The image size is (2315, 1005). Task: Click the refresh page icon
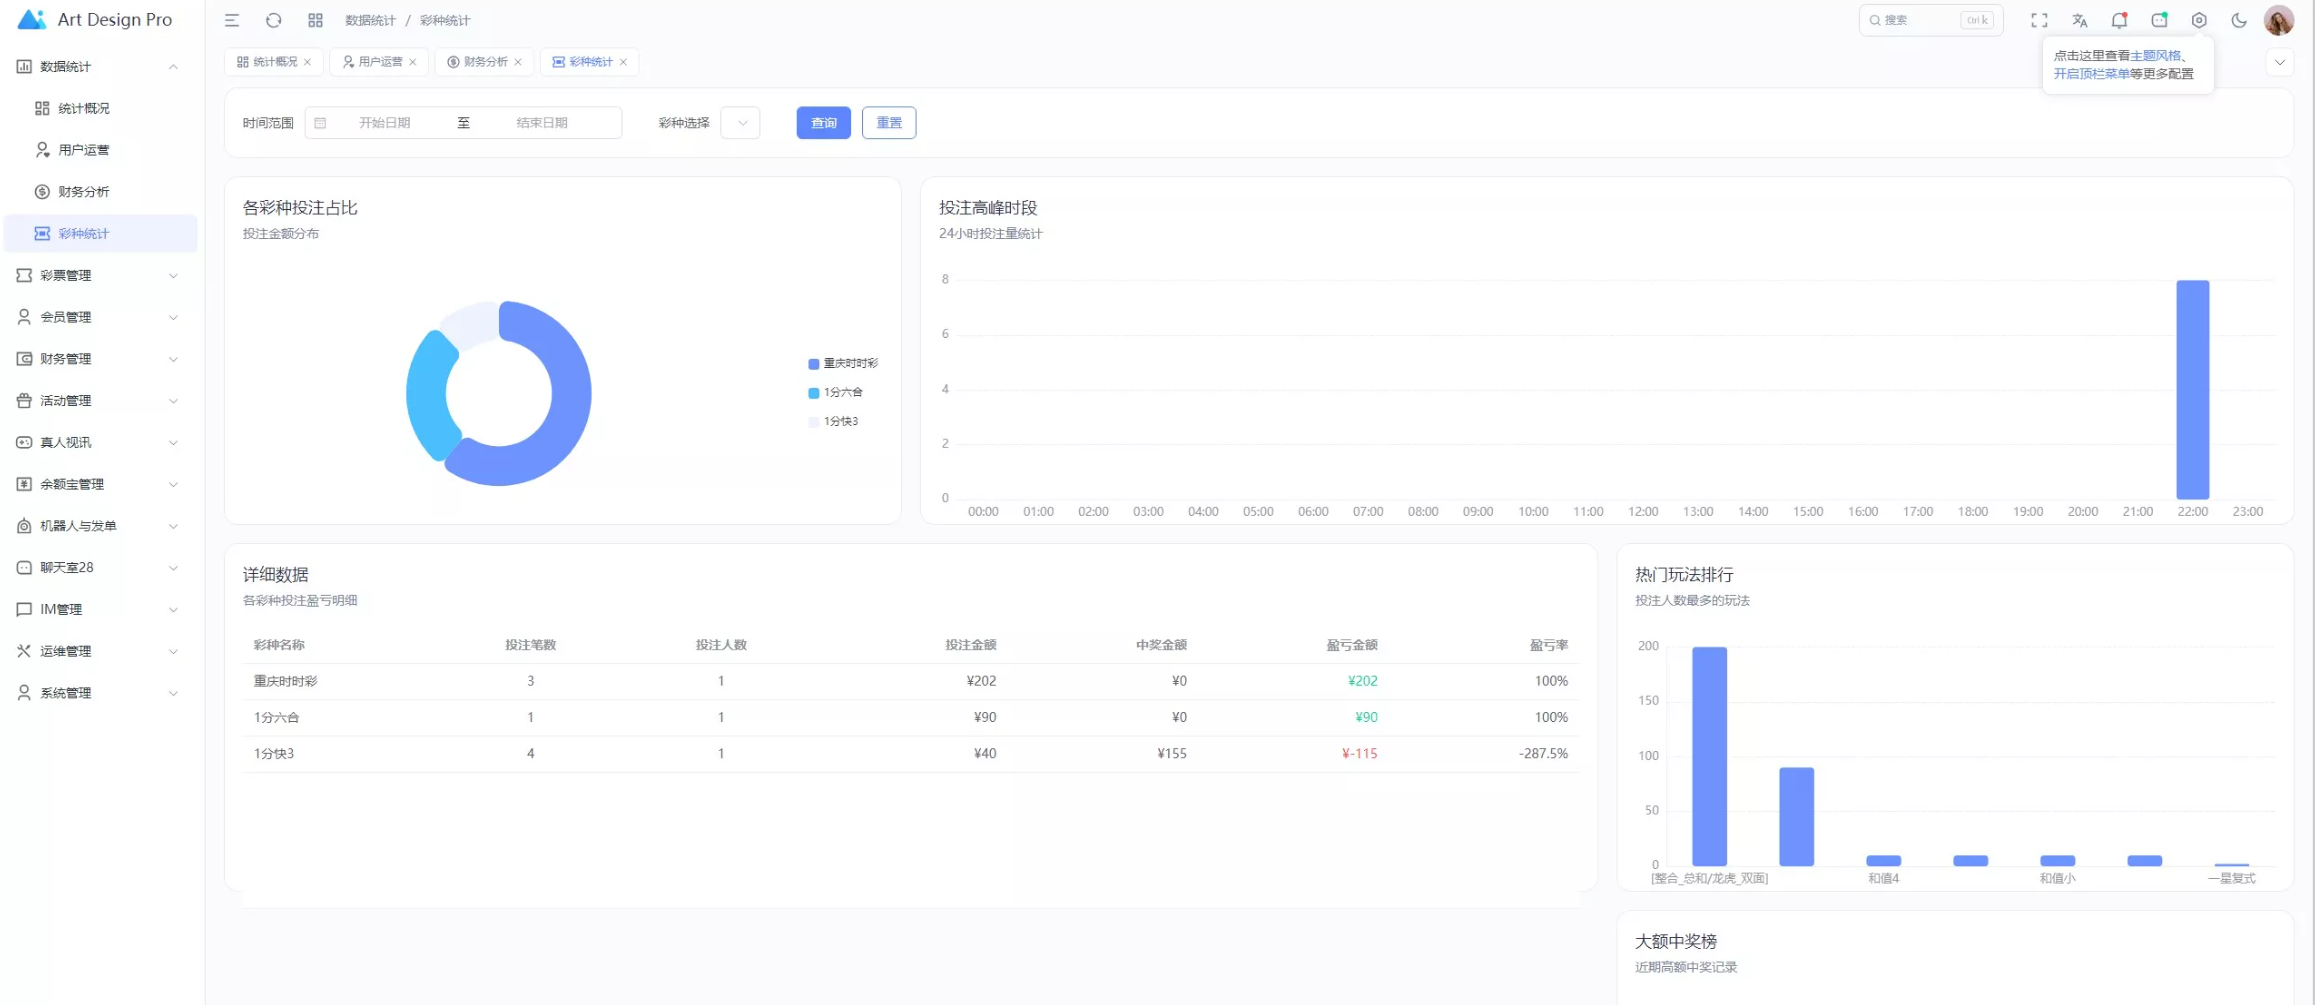pyautogui.click(x=273, y=20)
